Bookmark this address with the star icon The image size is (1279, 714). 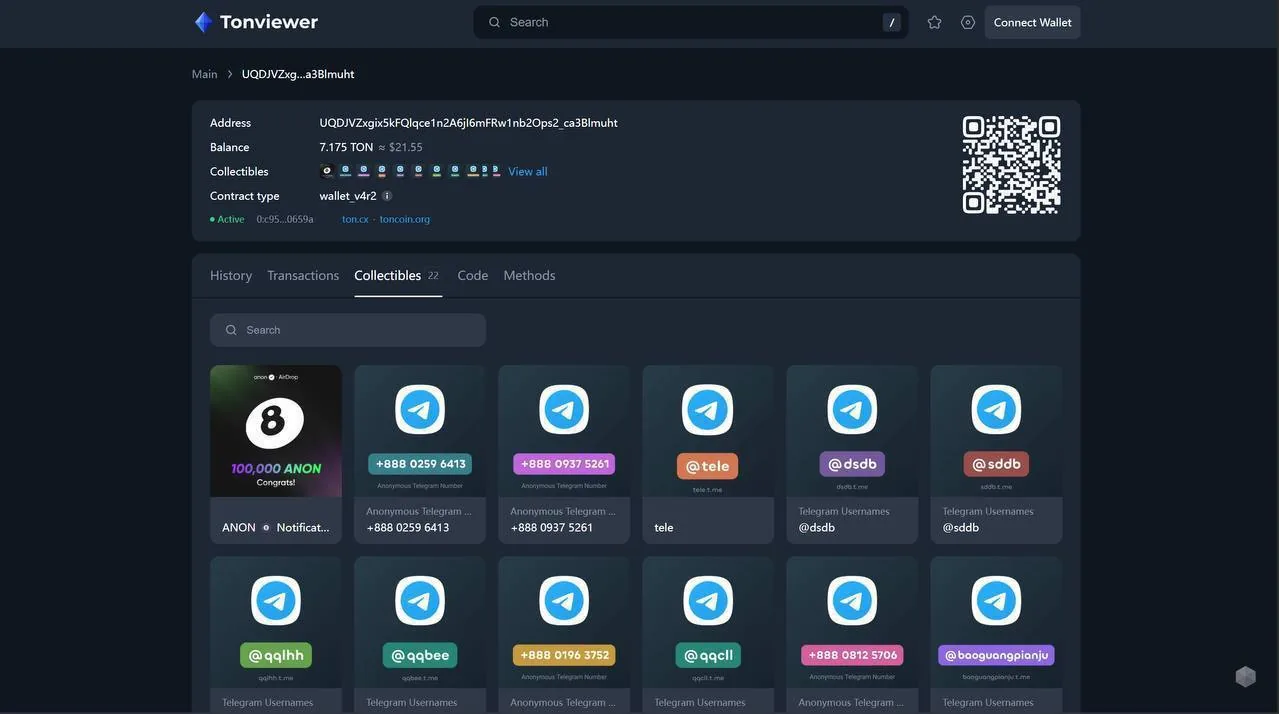click(934, 22)
